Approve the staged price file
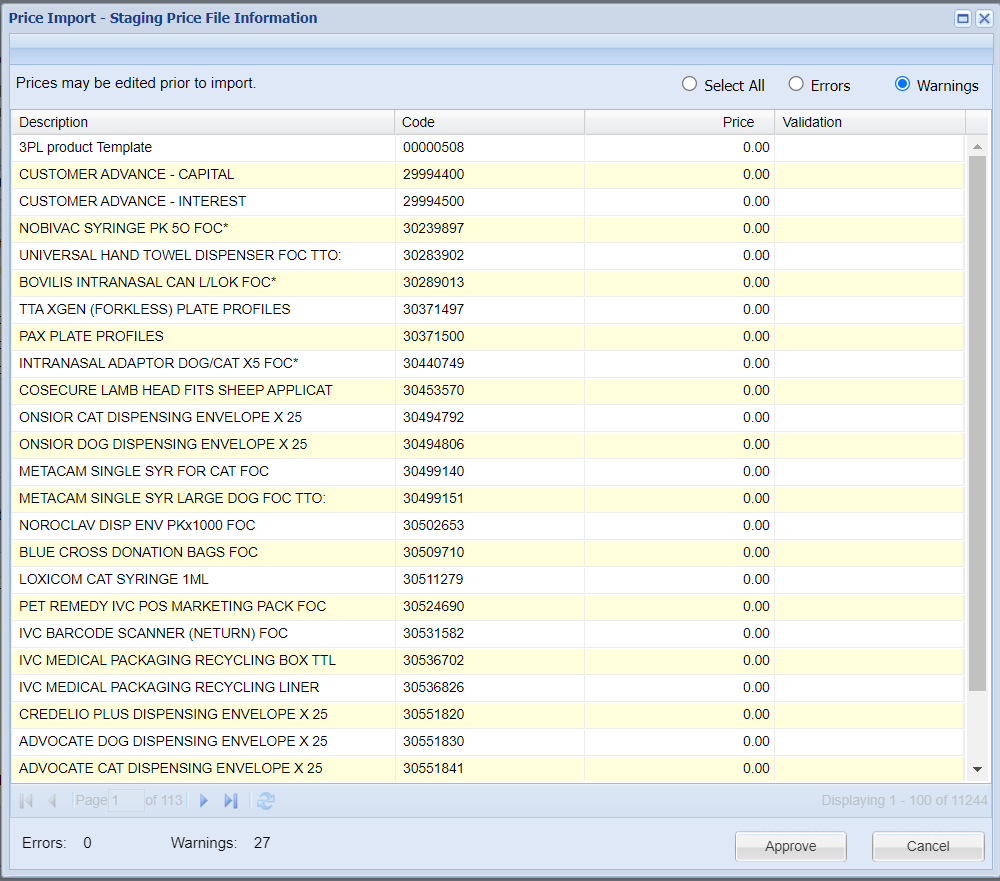This screenshot has width=1000, height=881. click(x=790, y=846)
